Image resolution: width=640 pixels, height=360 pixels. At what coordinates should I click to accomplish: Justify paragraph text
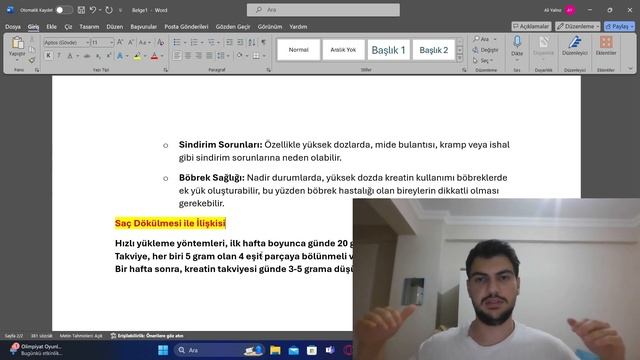click(209, 56)
